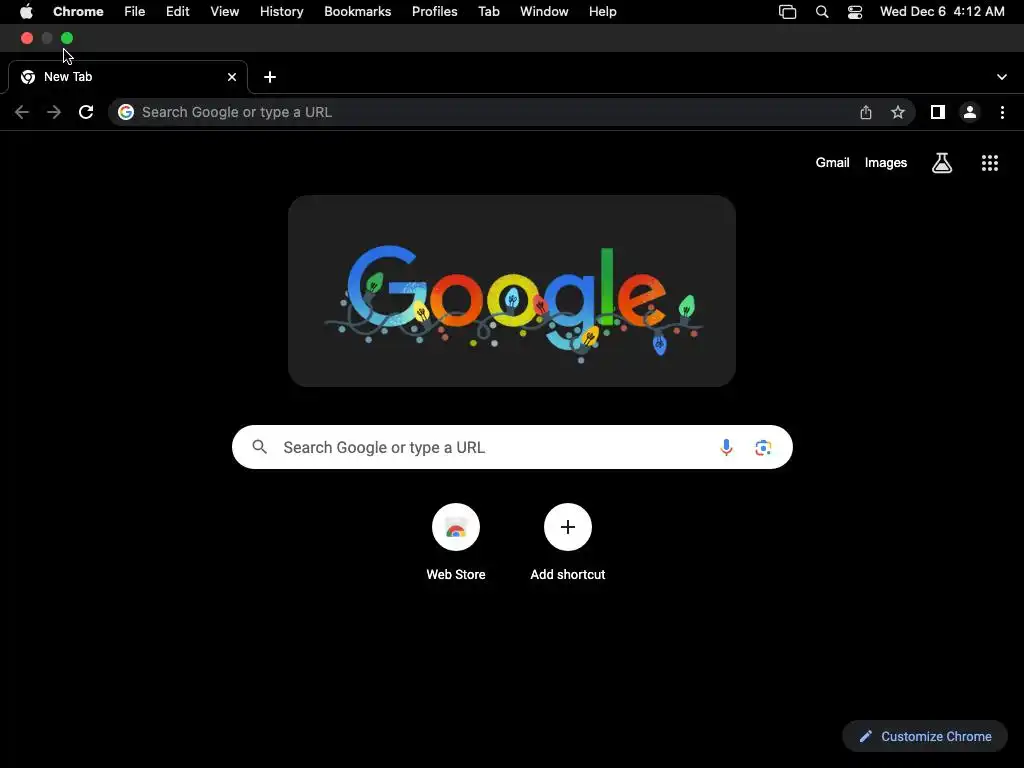Open the Tab menu

[488, 12]
